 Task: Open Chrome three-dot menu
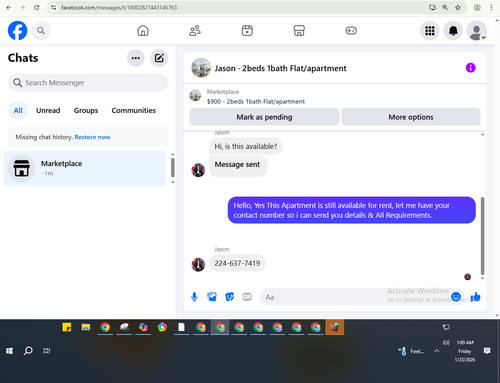pos(491,7)
